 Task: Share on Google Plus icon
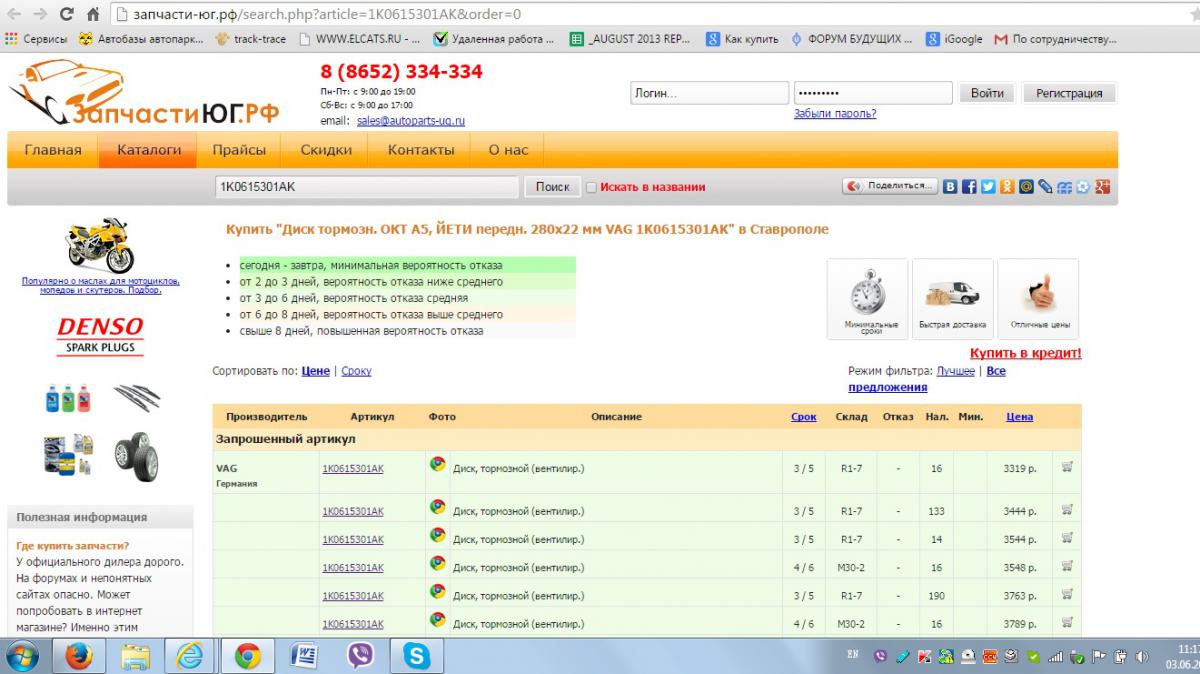[1102, 186]
